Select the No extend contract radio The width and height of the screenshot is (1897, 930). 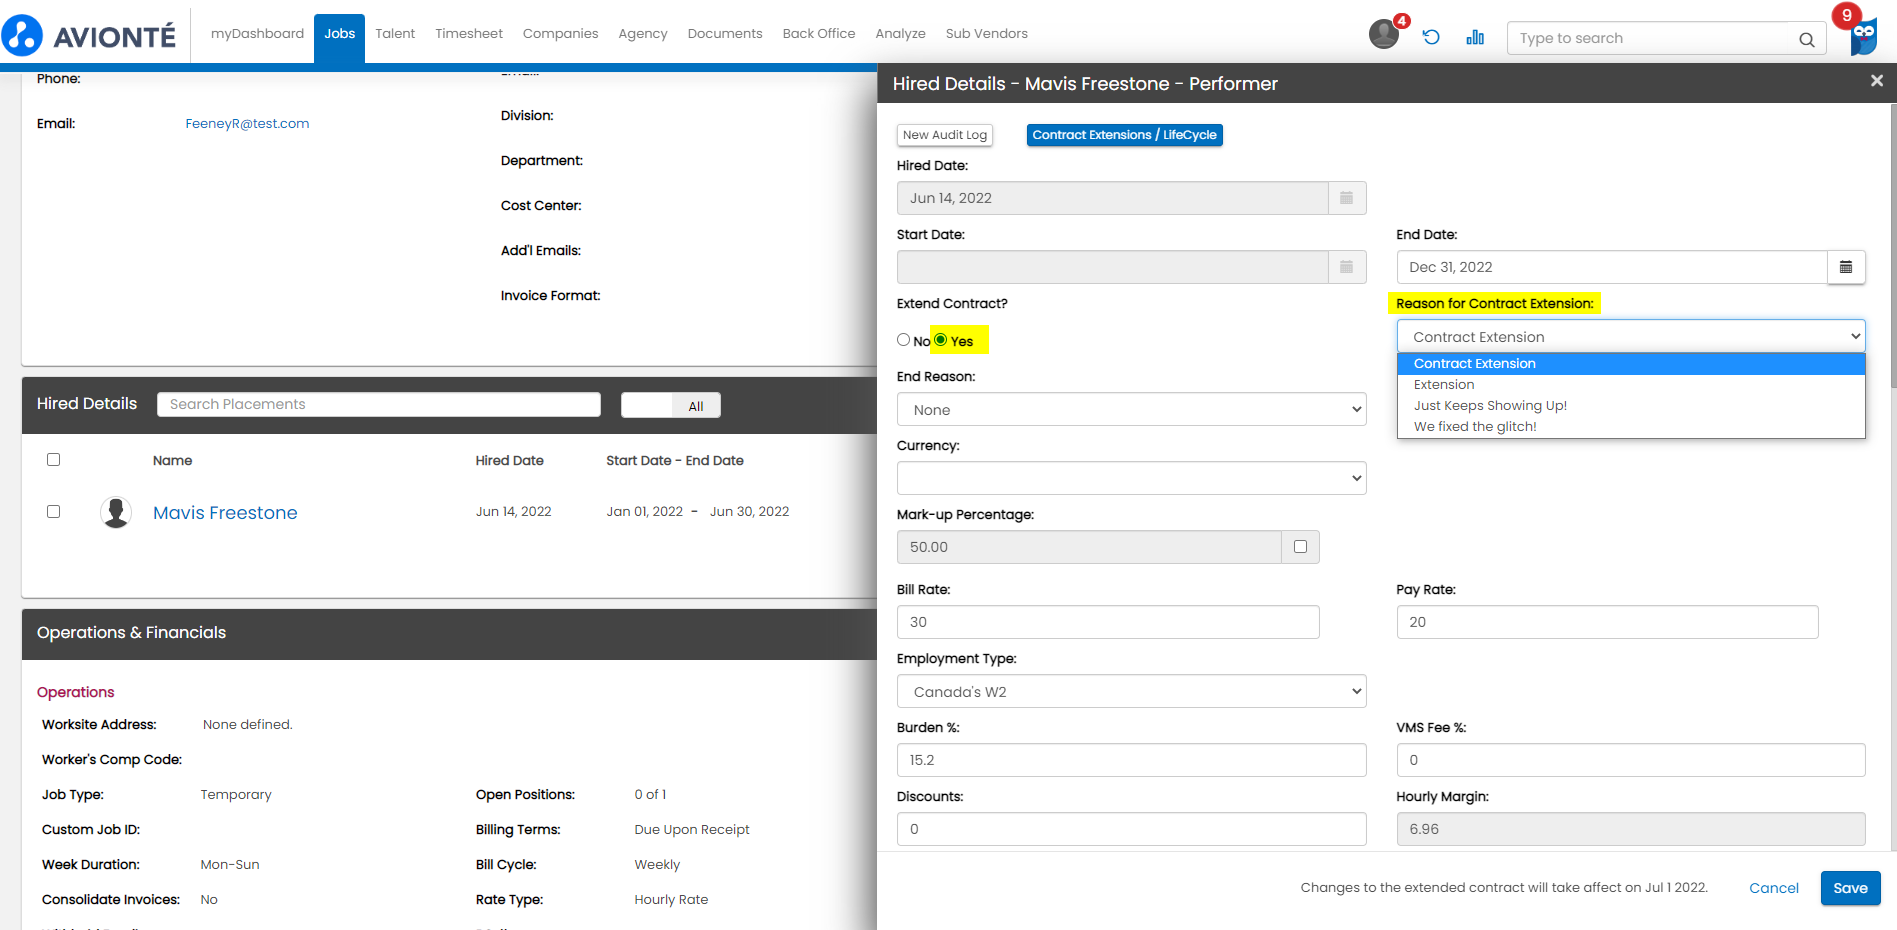point(903,340)
